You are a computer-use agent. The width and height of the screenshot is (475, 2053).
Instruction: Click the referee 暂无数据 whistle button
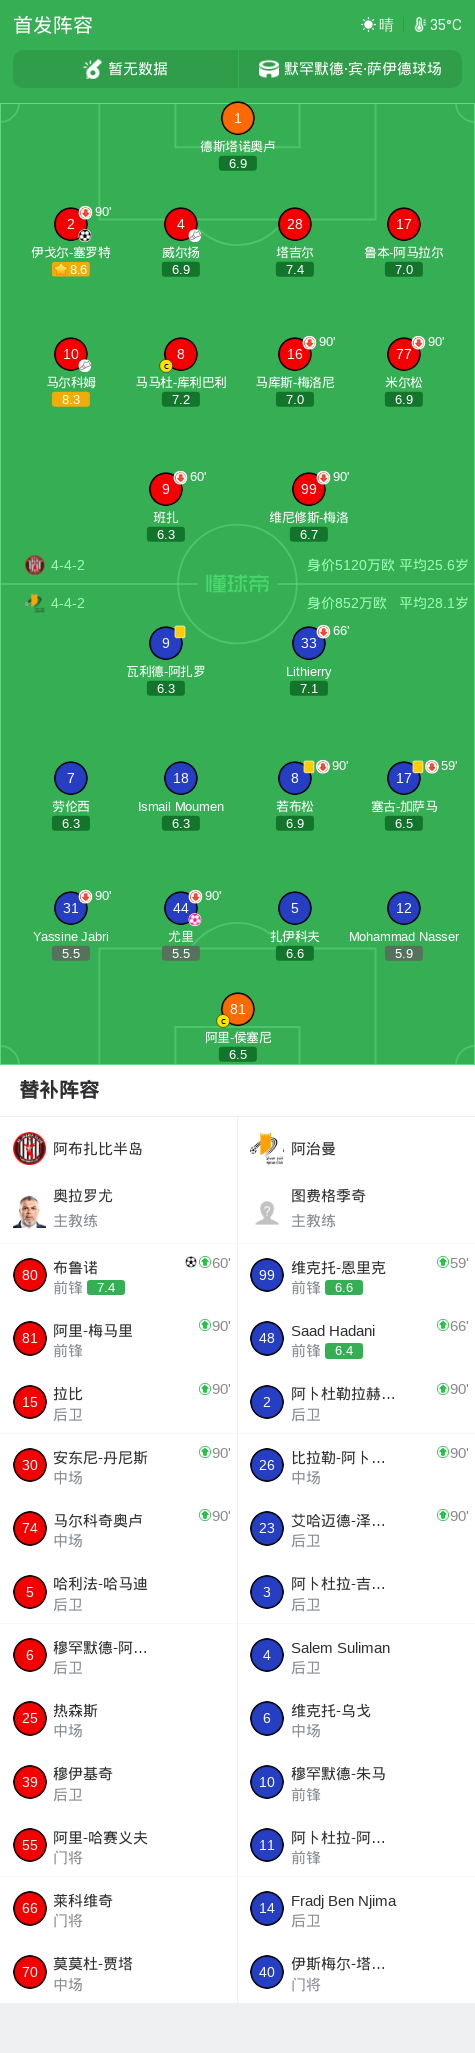click(x=126, y=69)
